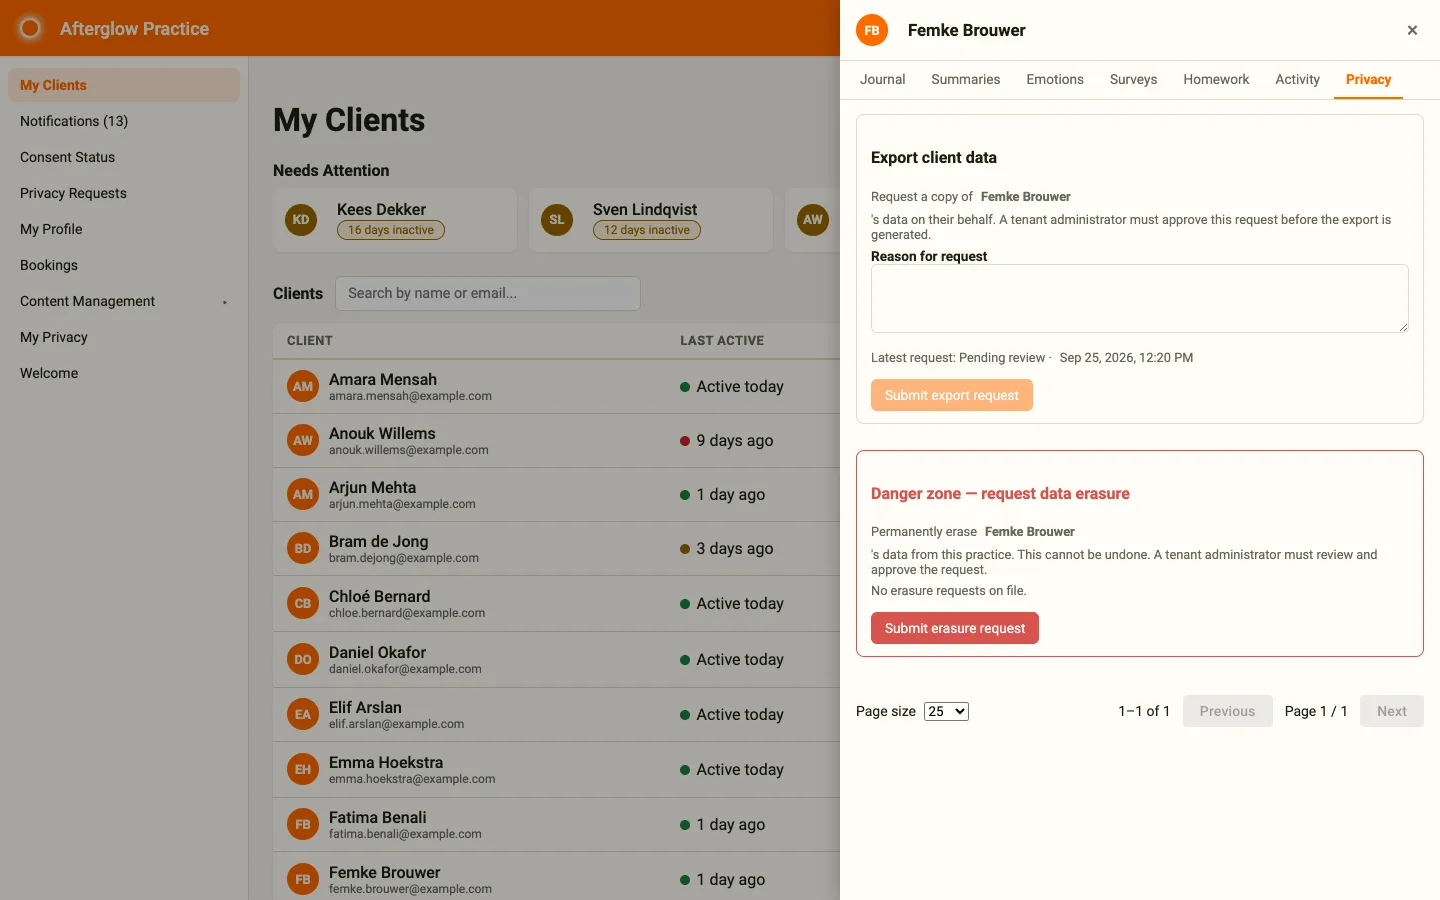
Task: Click femke.brouwer@example.com email text
Action: point(410,889)
